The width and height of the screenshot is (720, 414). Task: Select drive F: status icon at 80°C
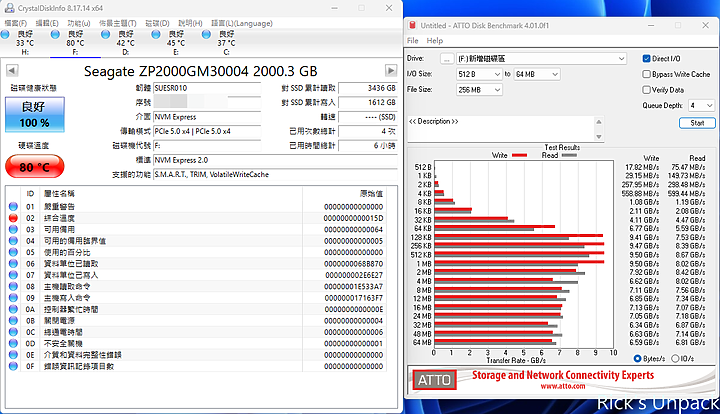pos(55,34)
